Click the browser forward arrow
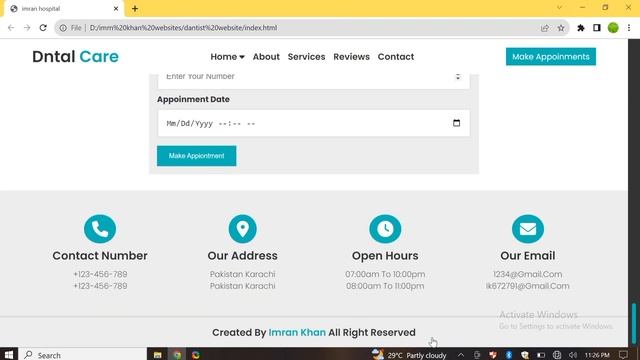This screenshot has height=360, width=640. pos(27,28)
